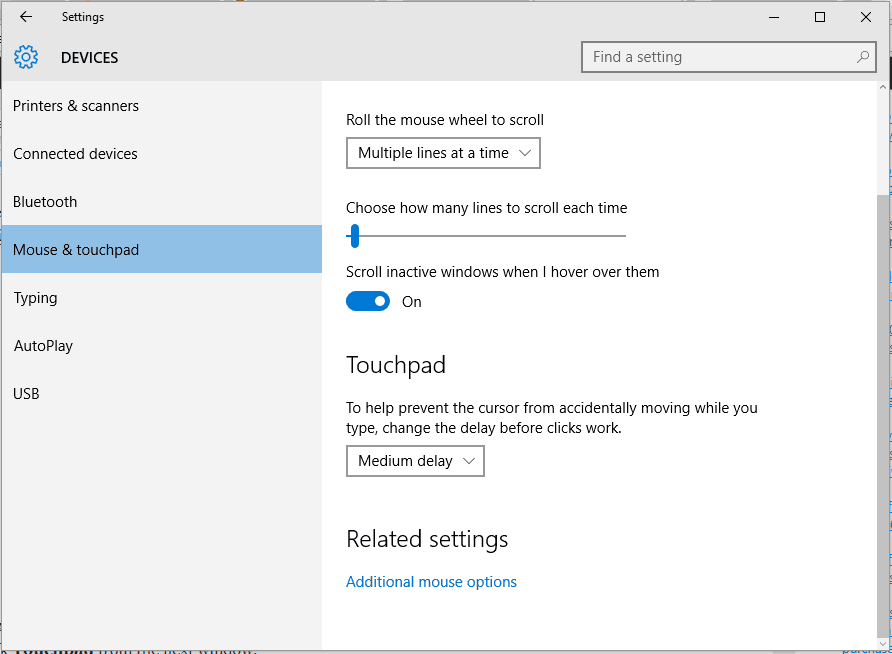Click the Devices gear icon
The image size is (892, 654).
[x=26, y=58]
